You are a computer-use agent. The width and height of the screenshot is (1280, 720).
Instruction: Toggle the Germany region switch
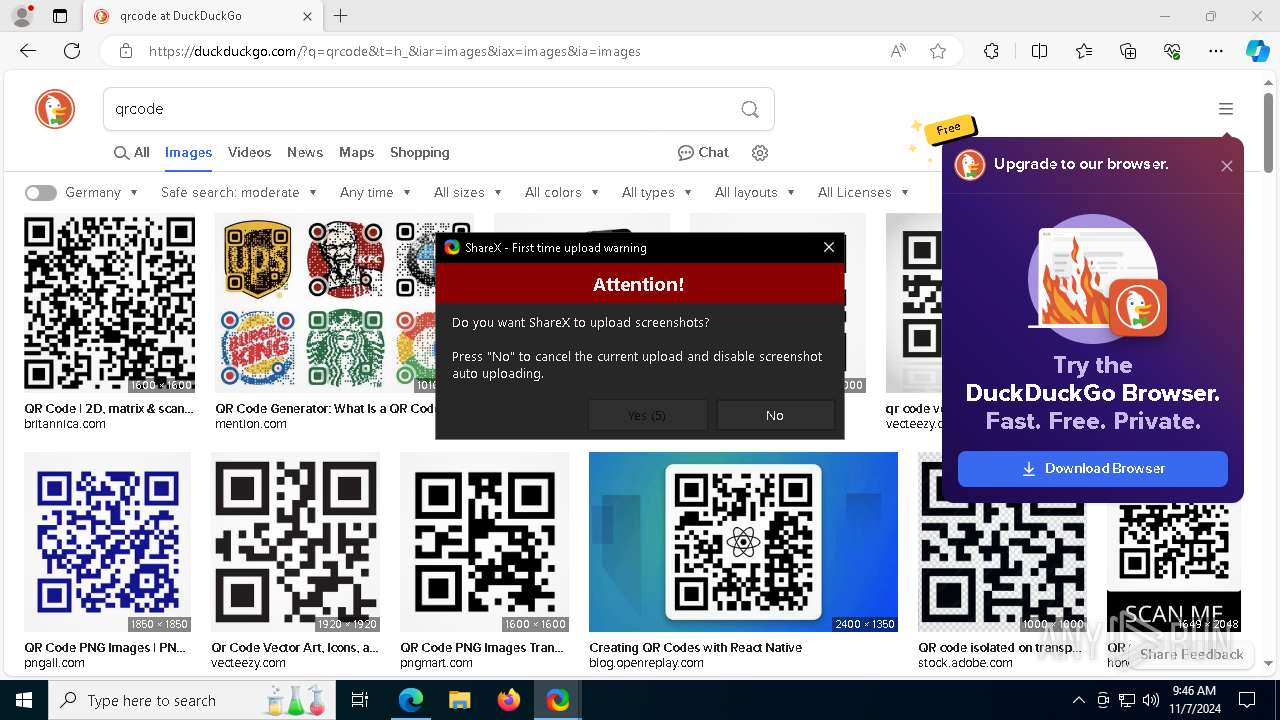[41, 193]
